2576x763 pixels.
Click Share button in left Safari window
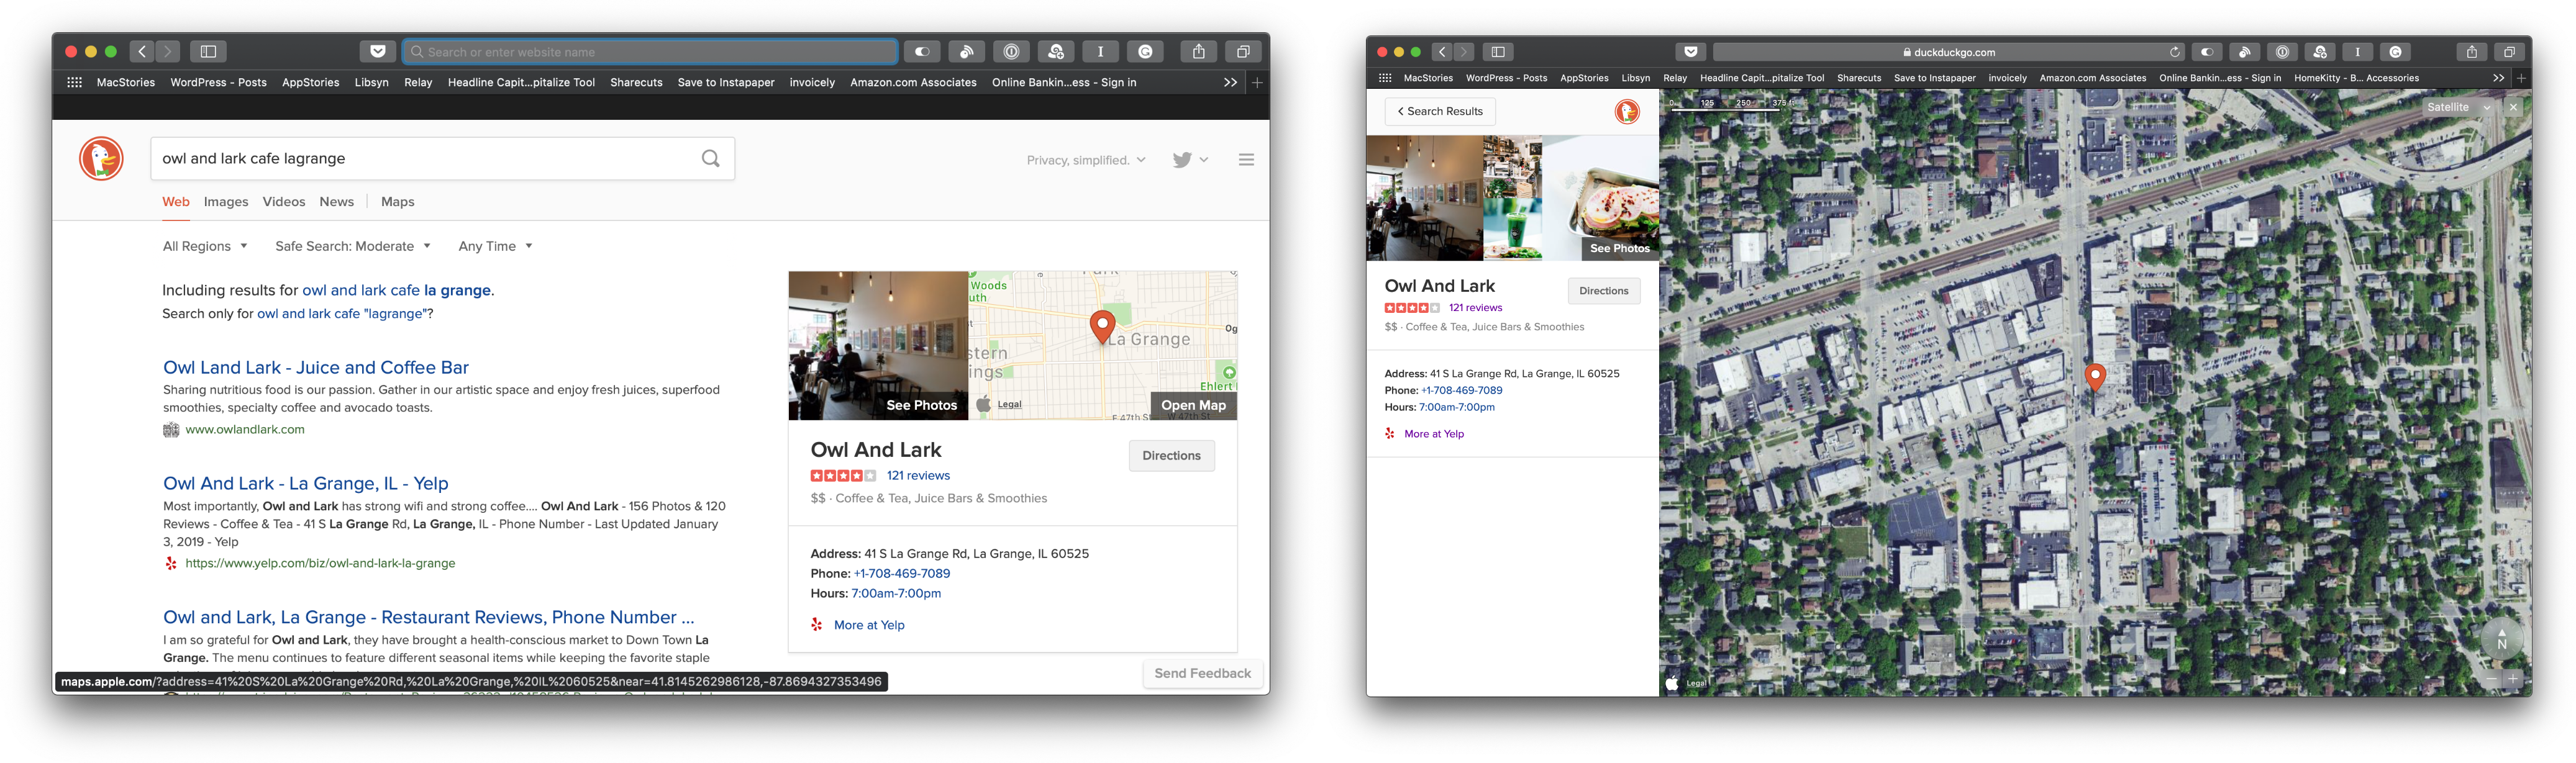point(1198,52)
